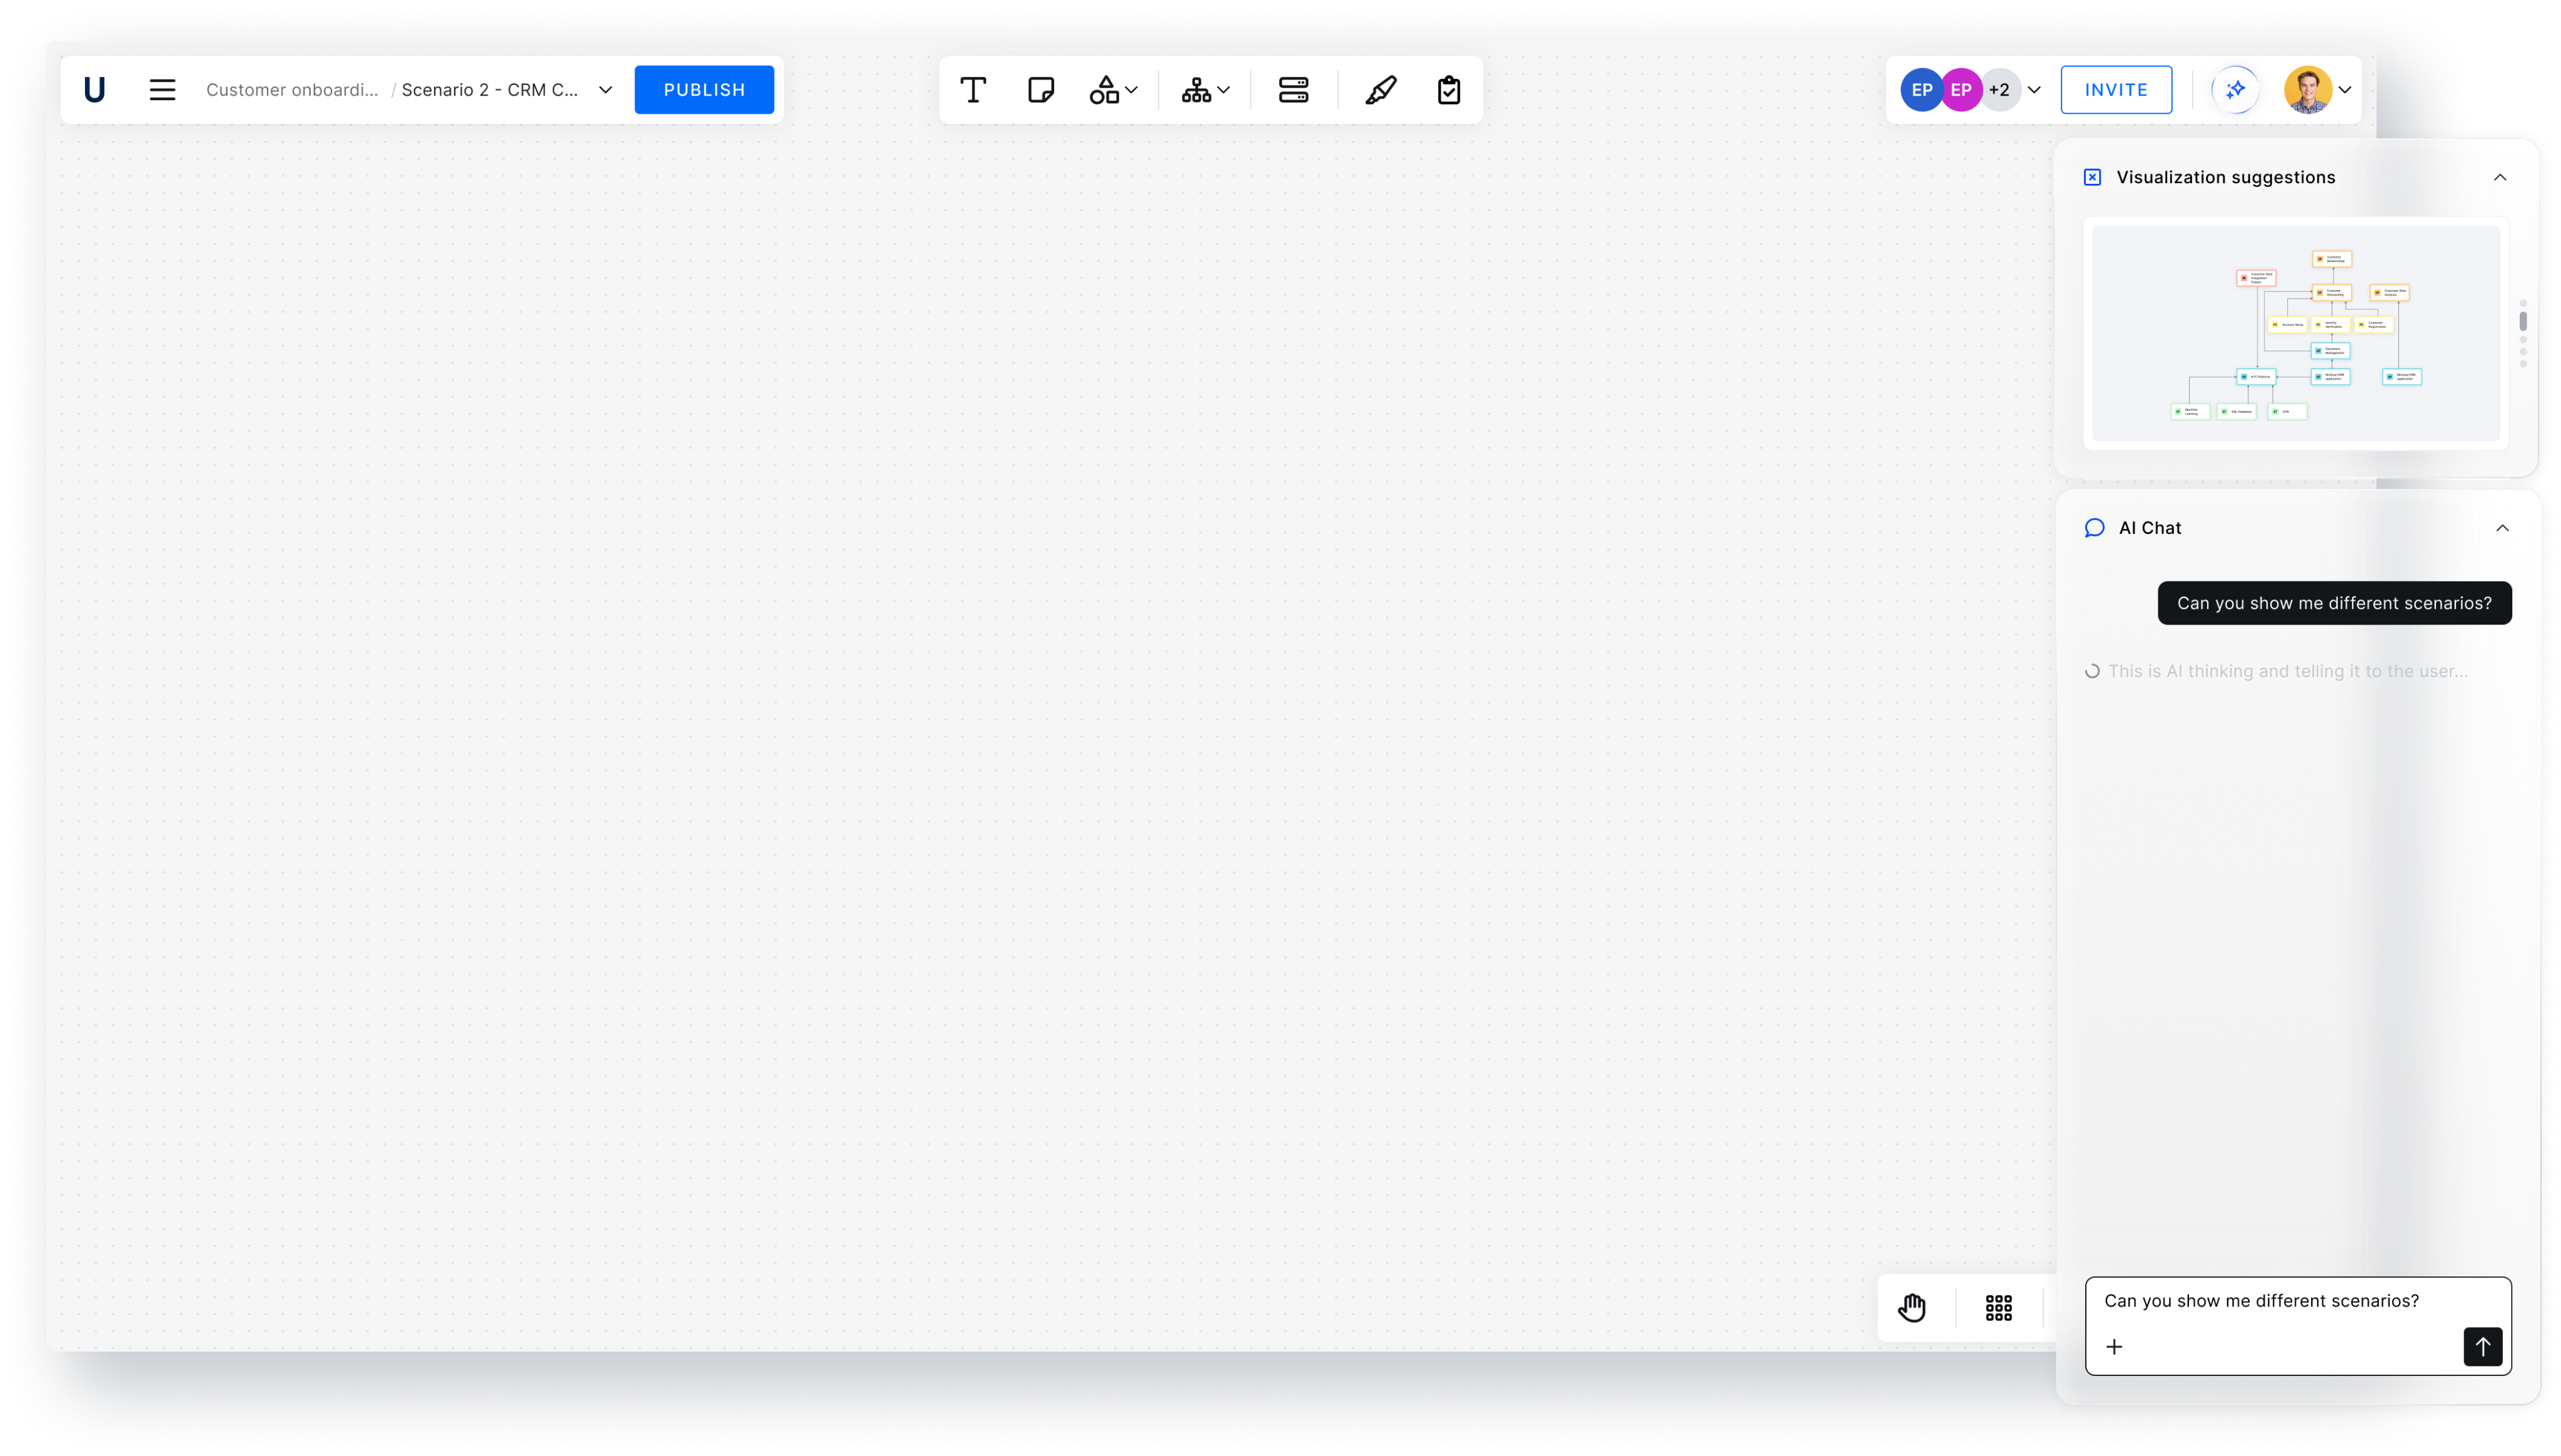2561x1456 pixels.
Task: Select the Text tool
Action: click(972, 90)
